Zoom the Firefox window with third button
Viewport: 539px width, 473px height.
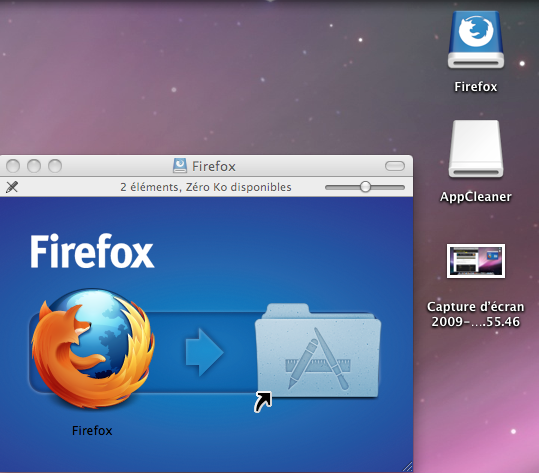[x=55, y=166]
